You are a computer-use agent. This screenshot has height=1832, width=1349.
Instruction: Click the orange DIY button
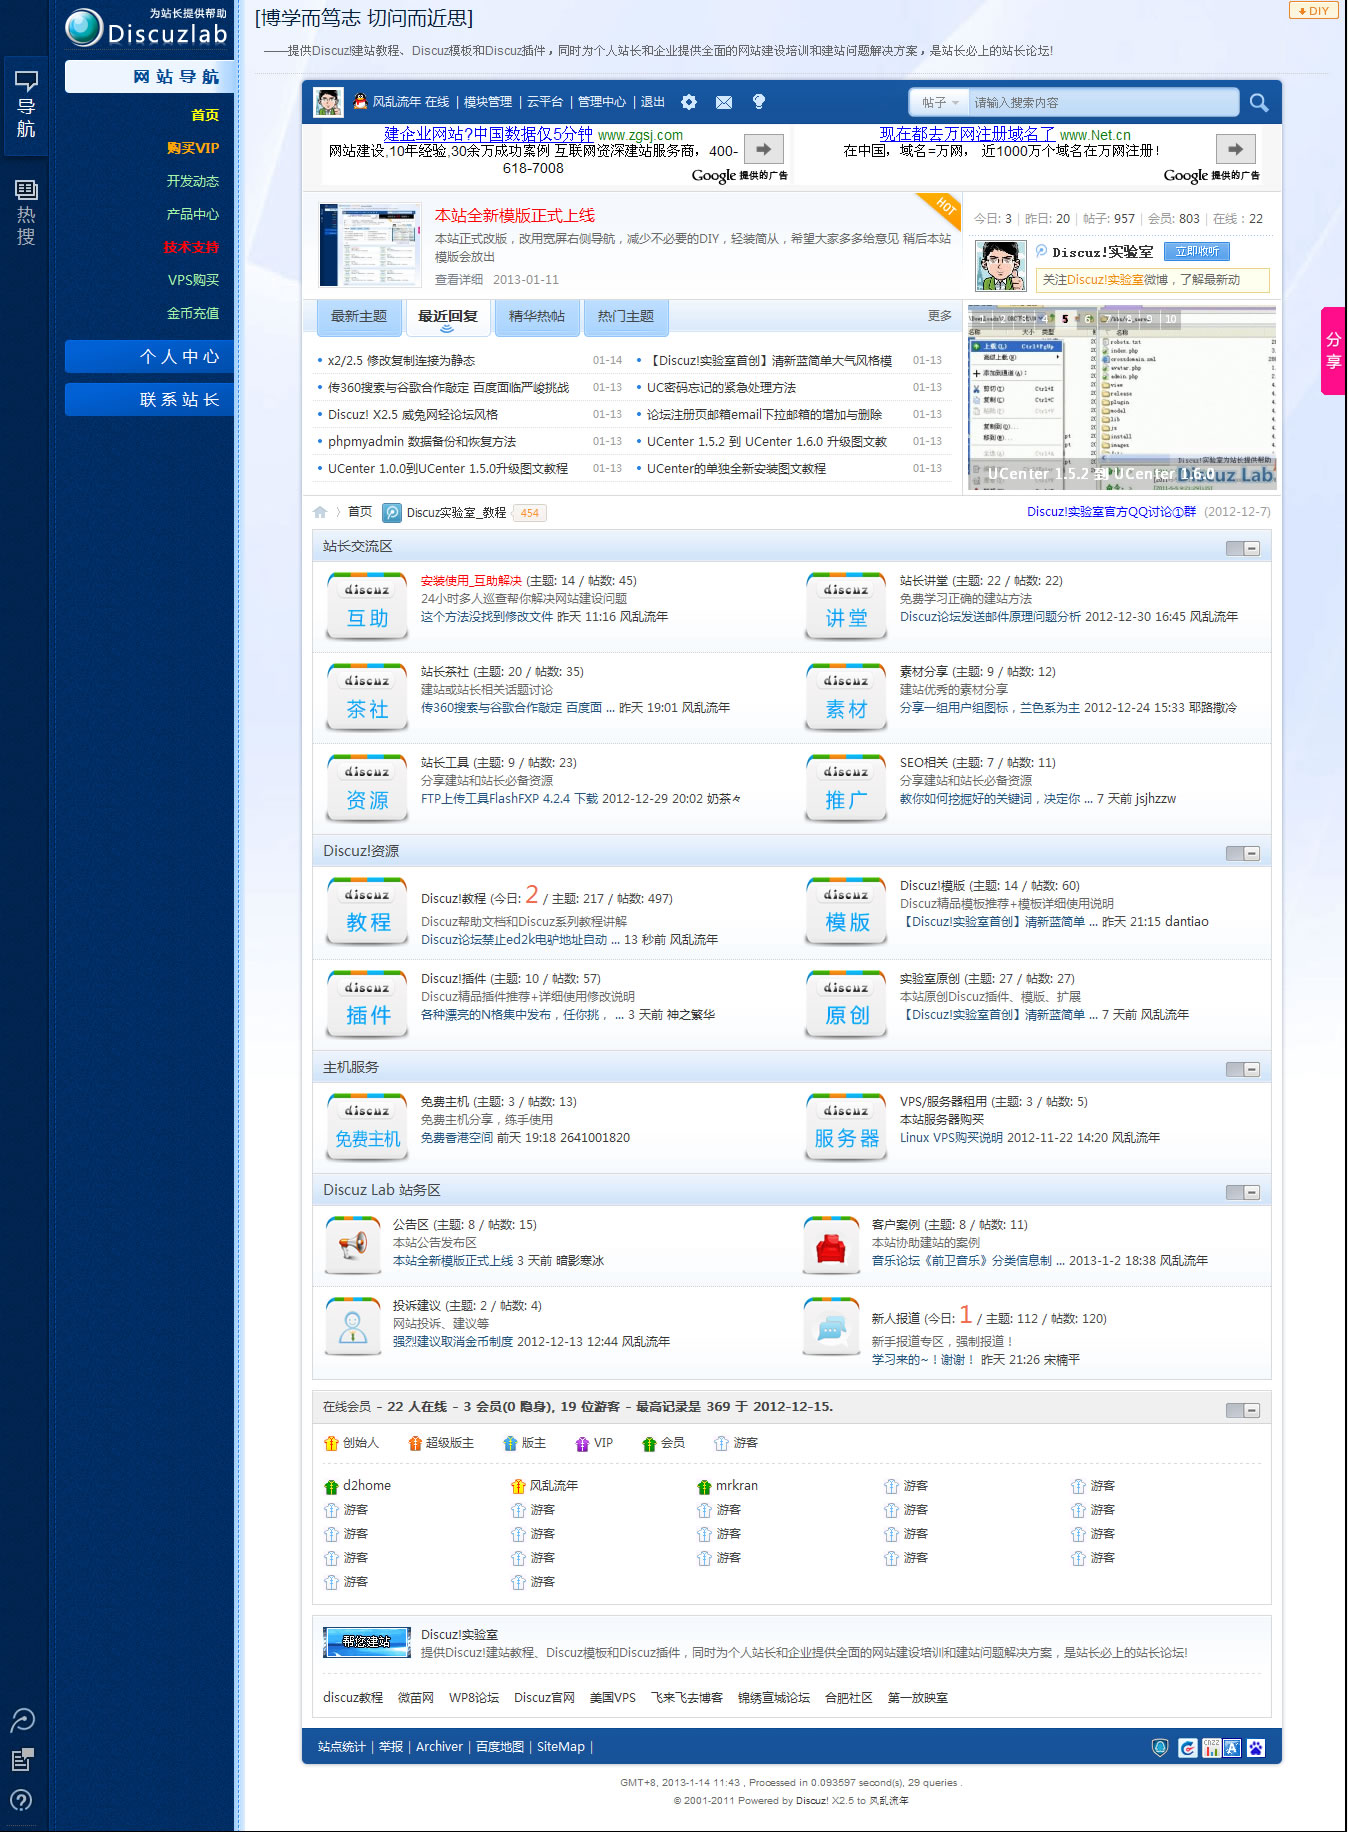(1313, 11)
